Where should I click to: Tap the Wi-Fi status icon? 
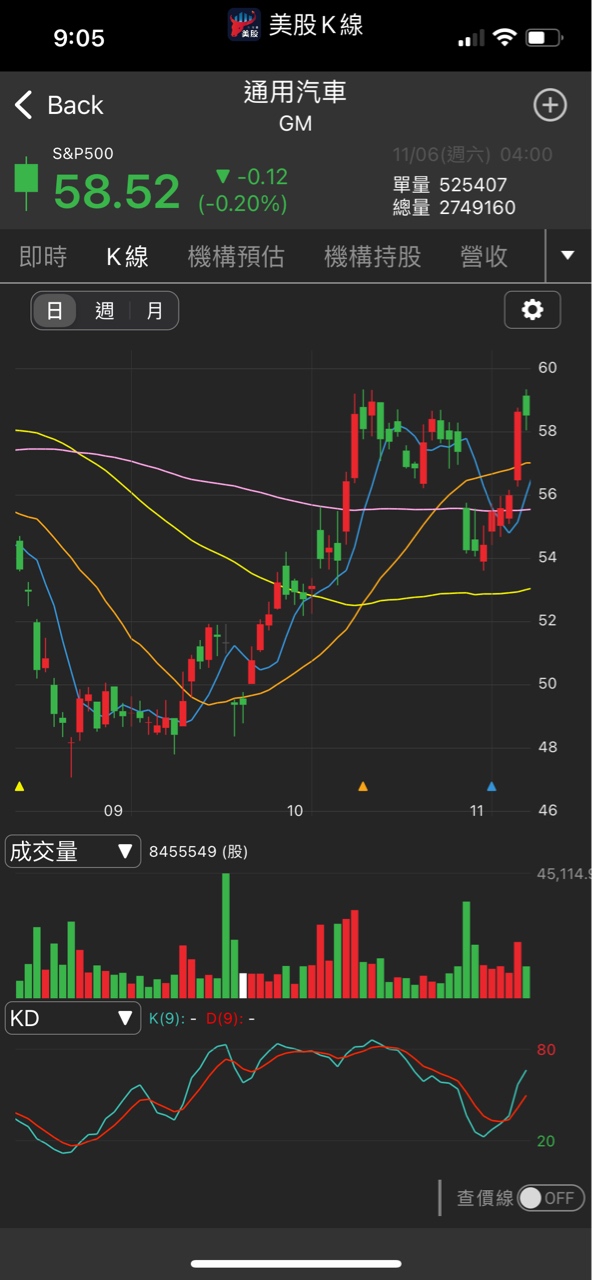[505, 38]
